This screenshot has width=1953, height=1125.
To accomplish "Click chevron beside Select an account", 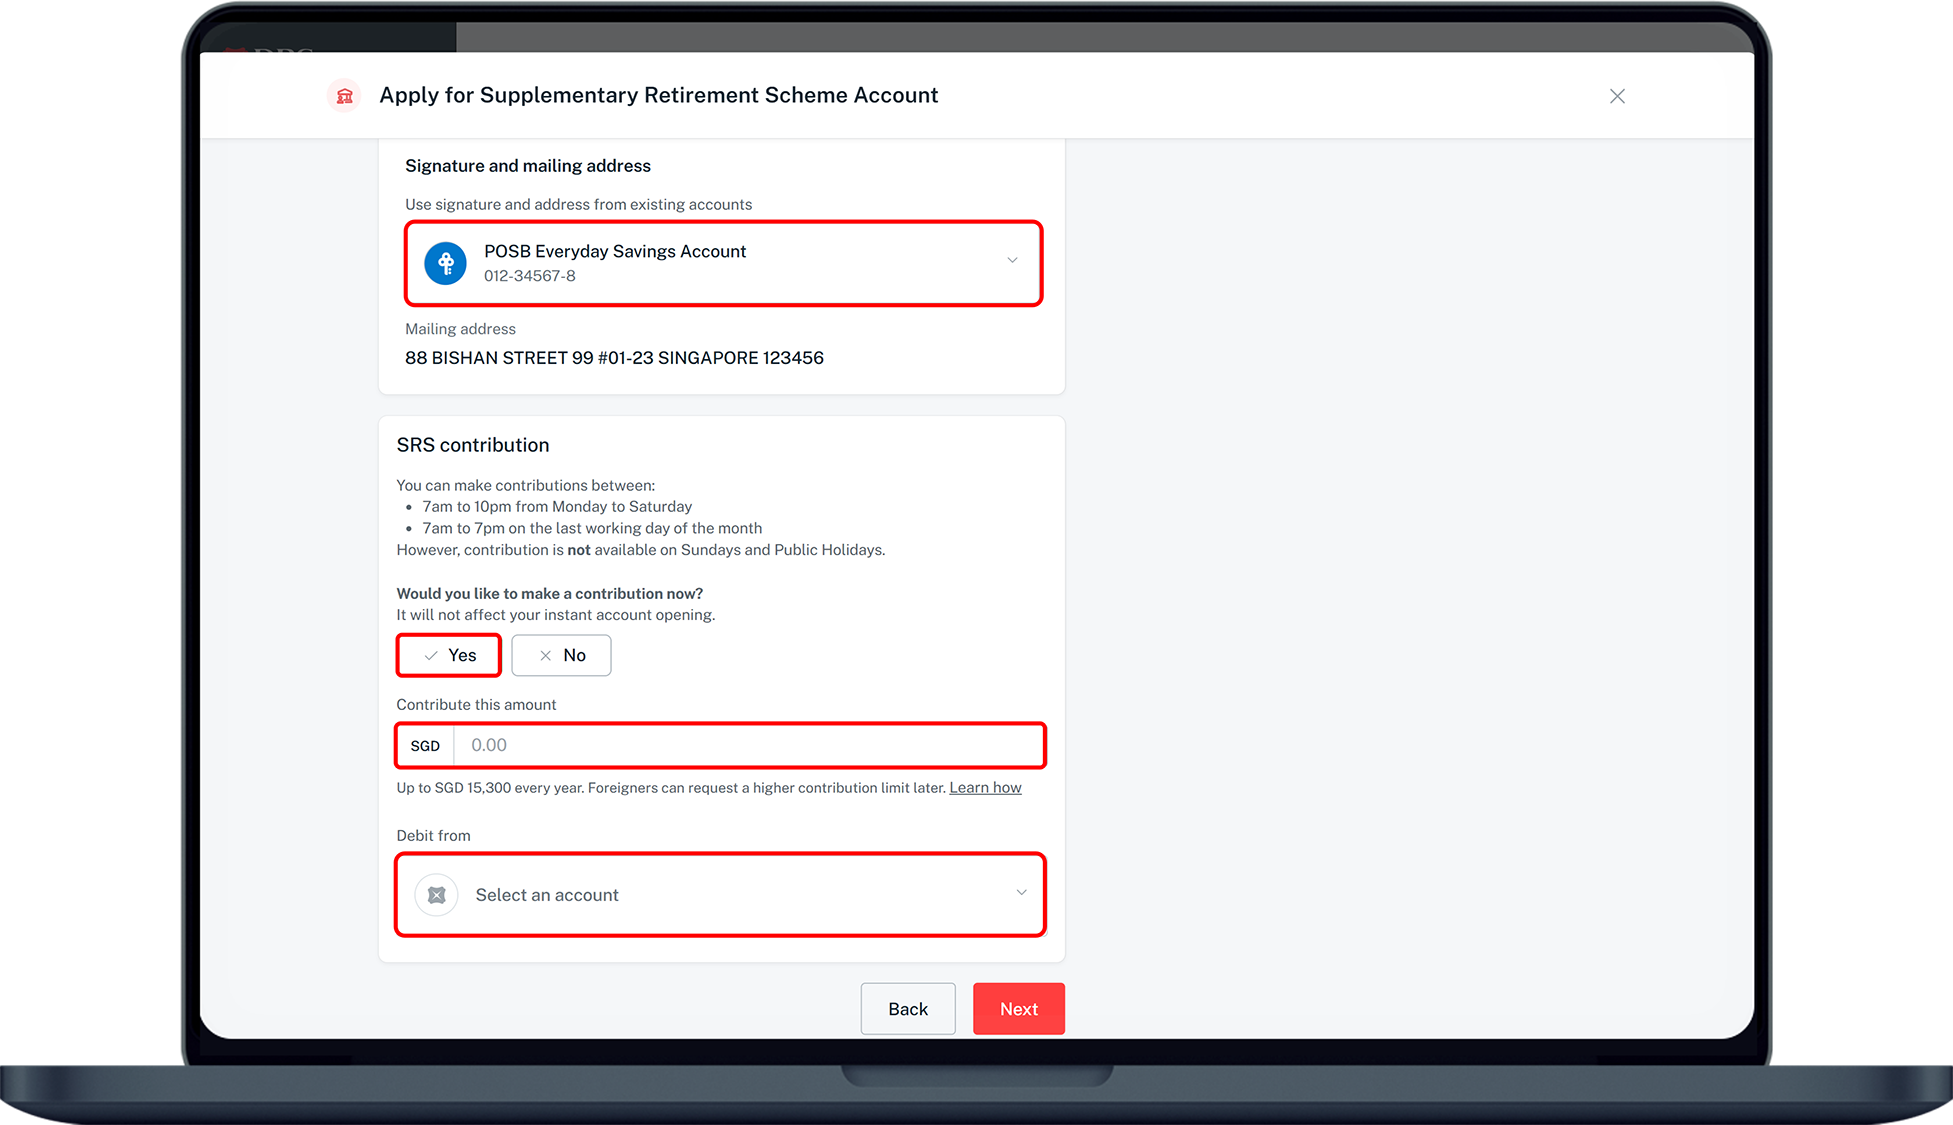I will (x=1021, y=893).
